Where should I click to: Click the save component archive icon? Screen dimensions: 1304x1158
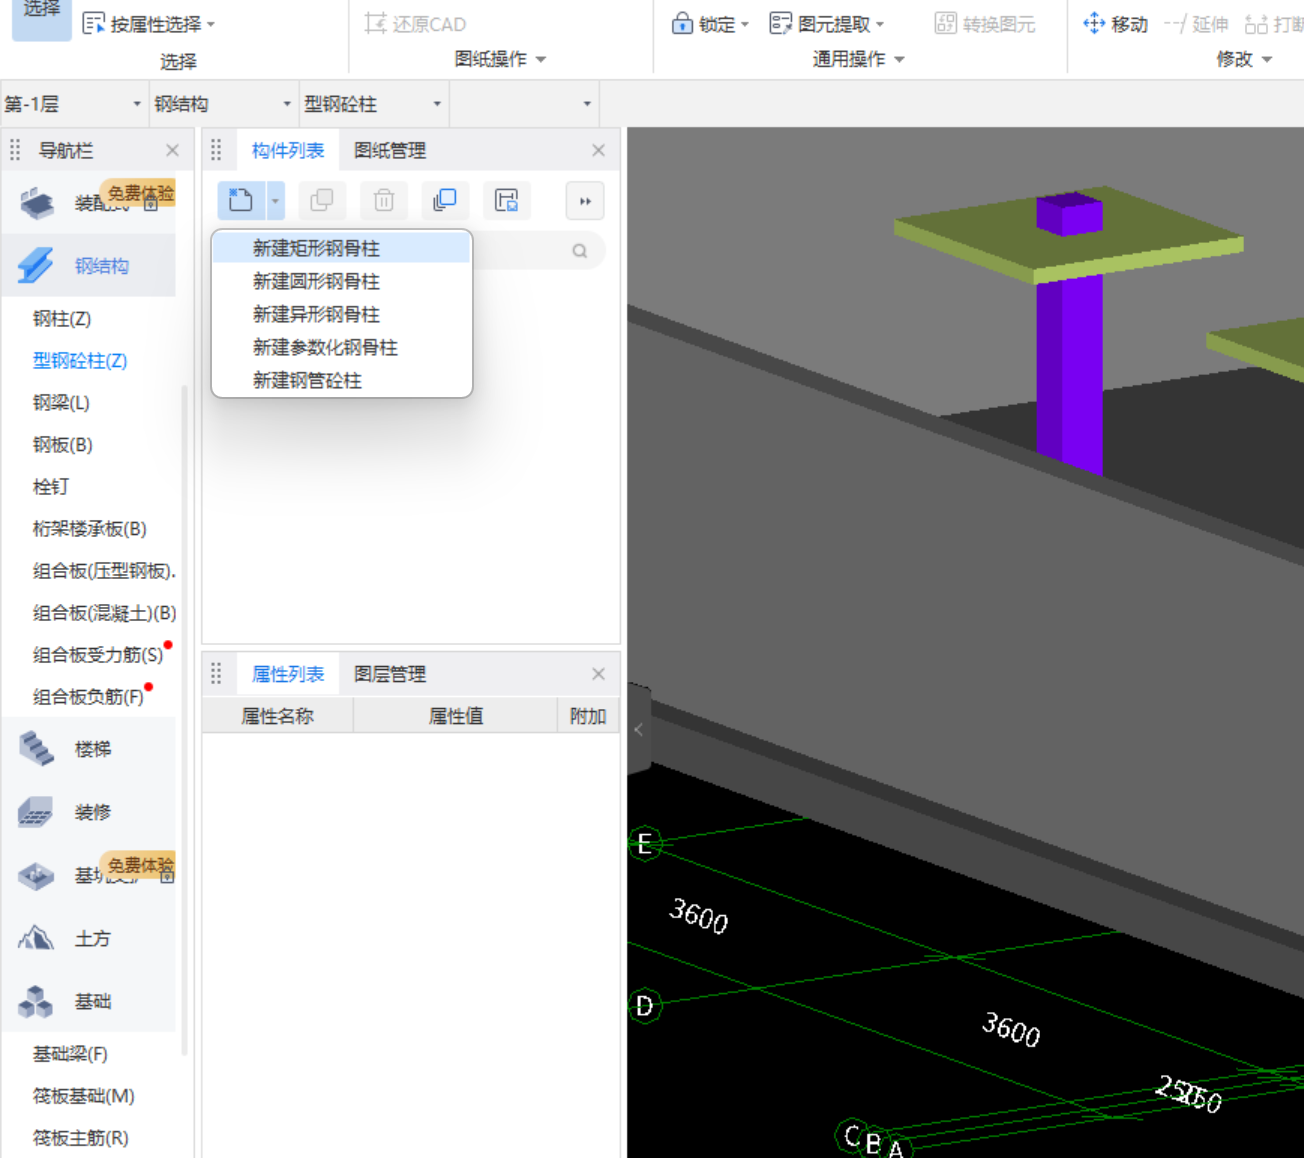coord(507,201)
